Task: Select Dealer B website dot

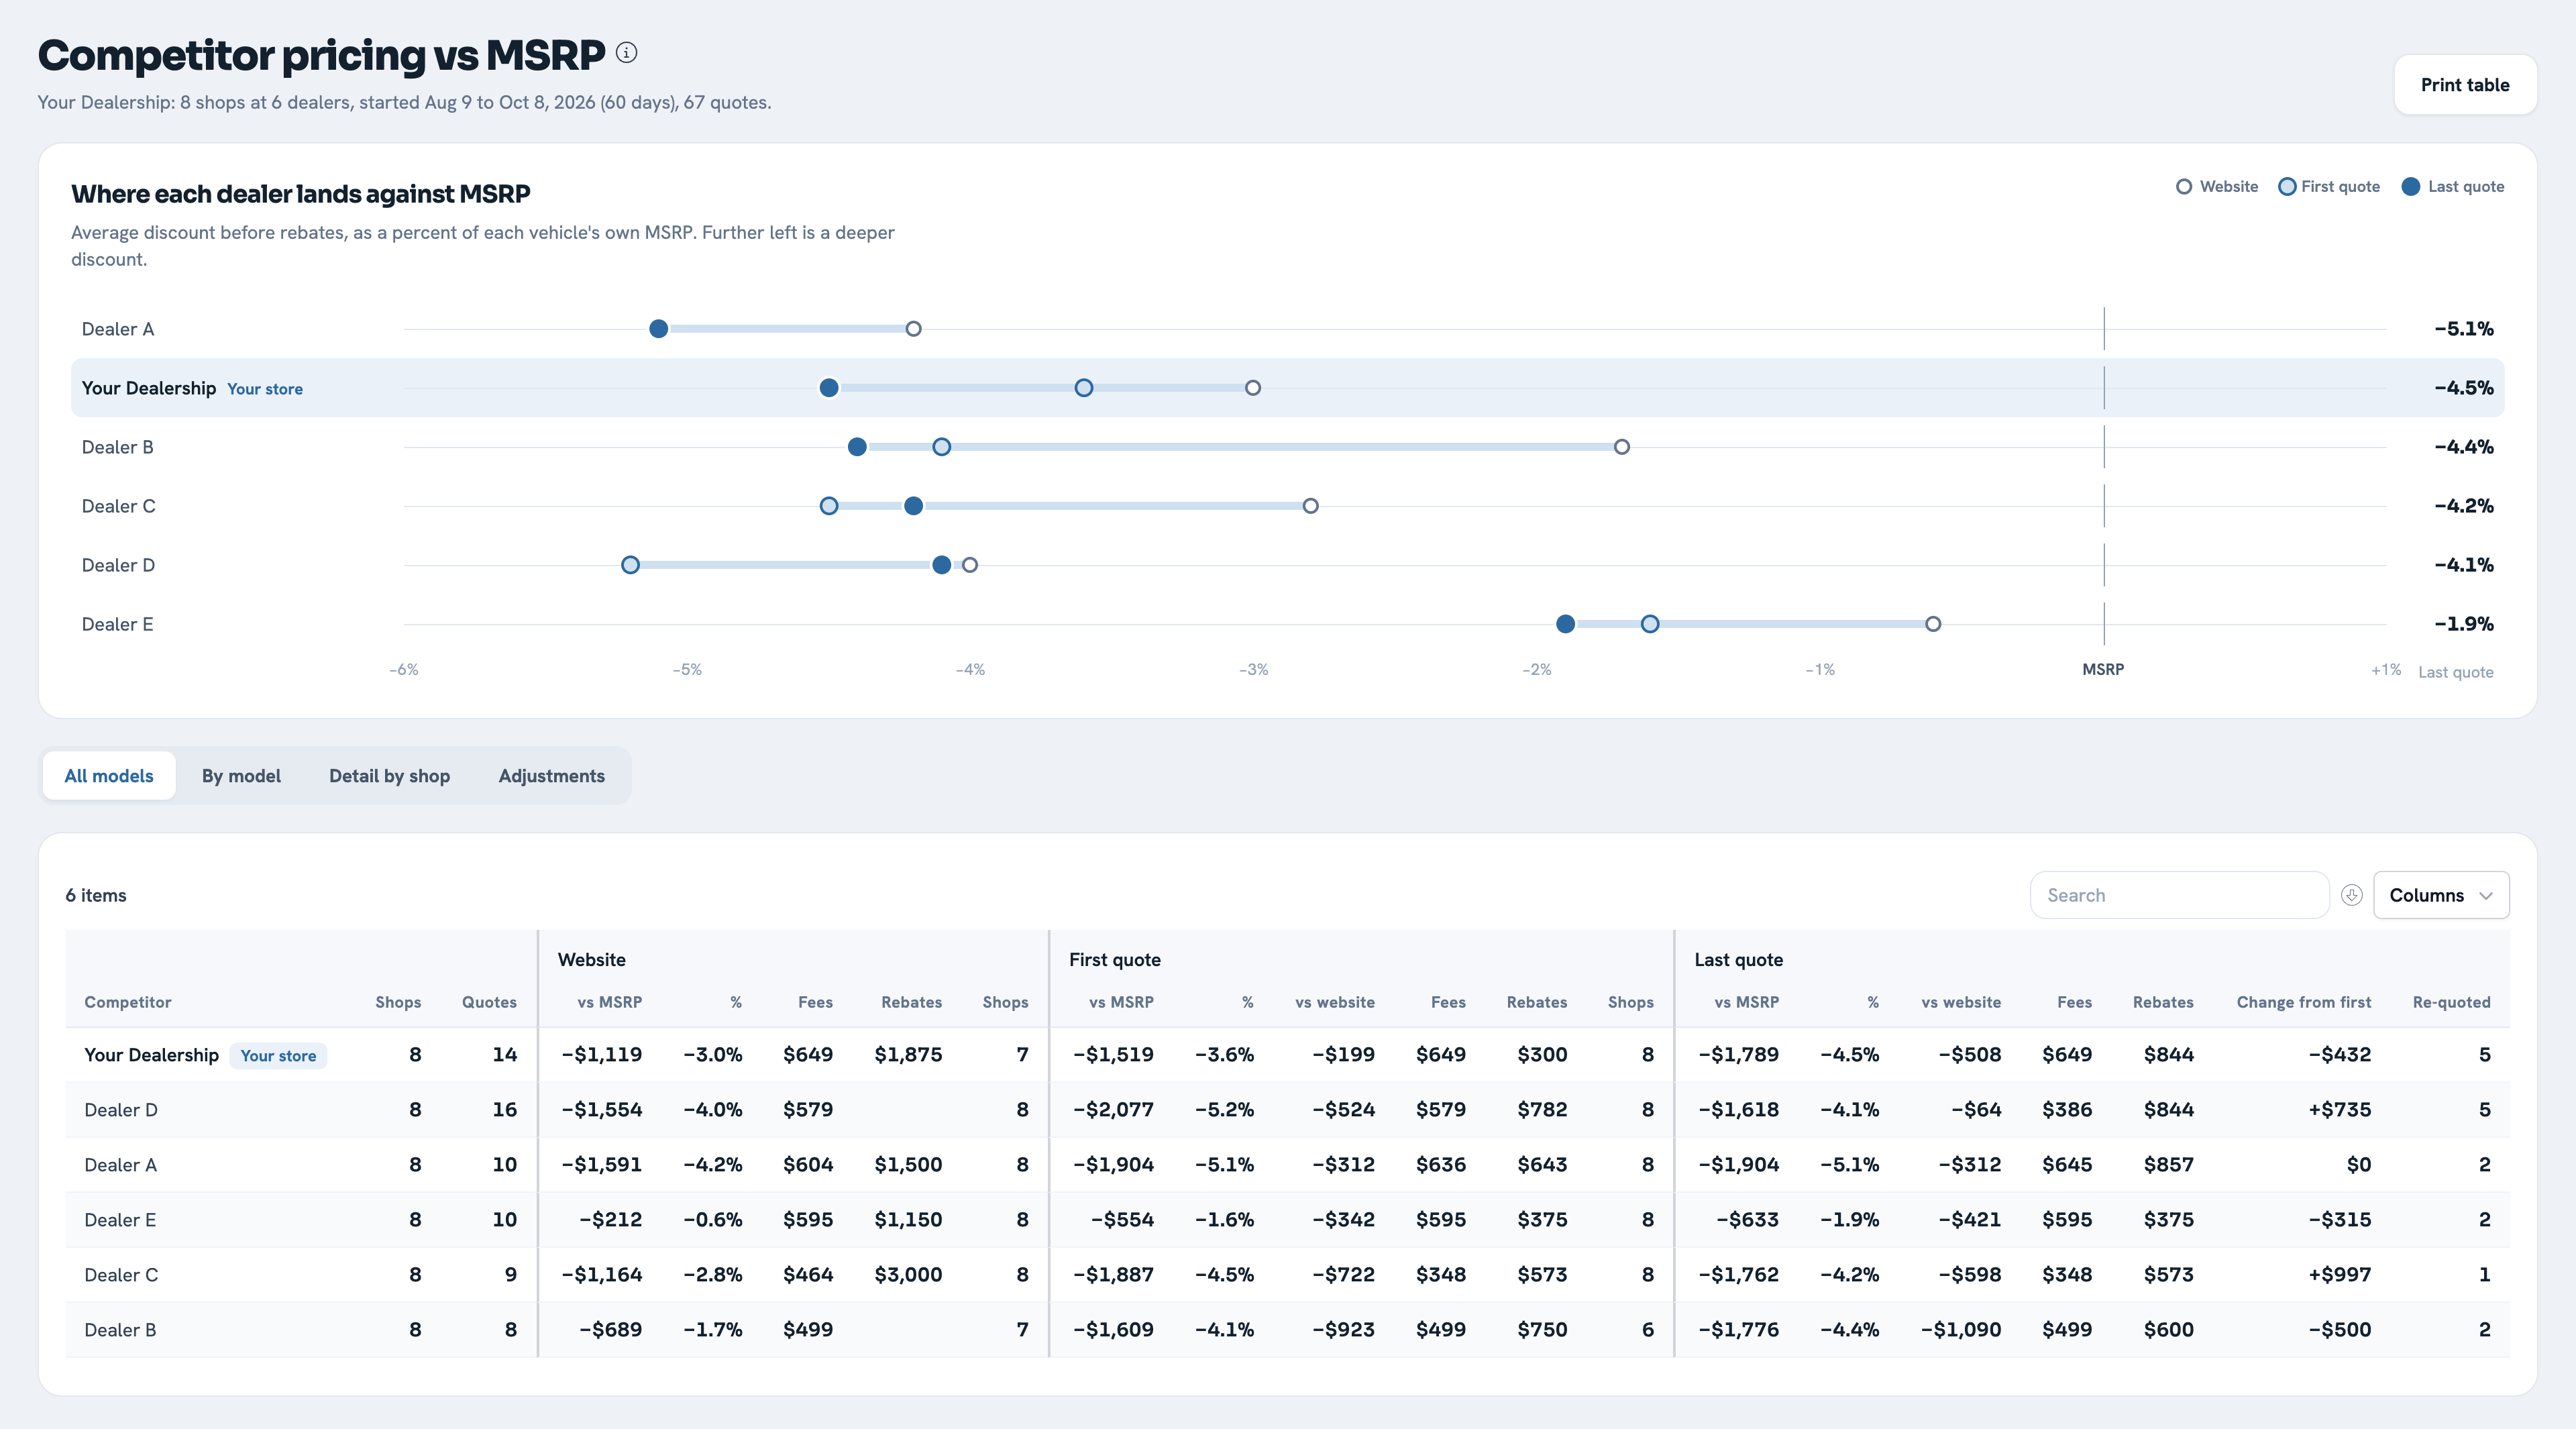Action: tap(1622, 447)
